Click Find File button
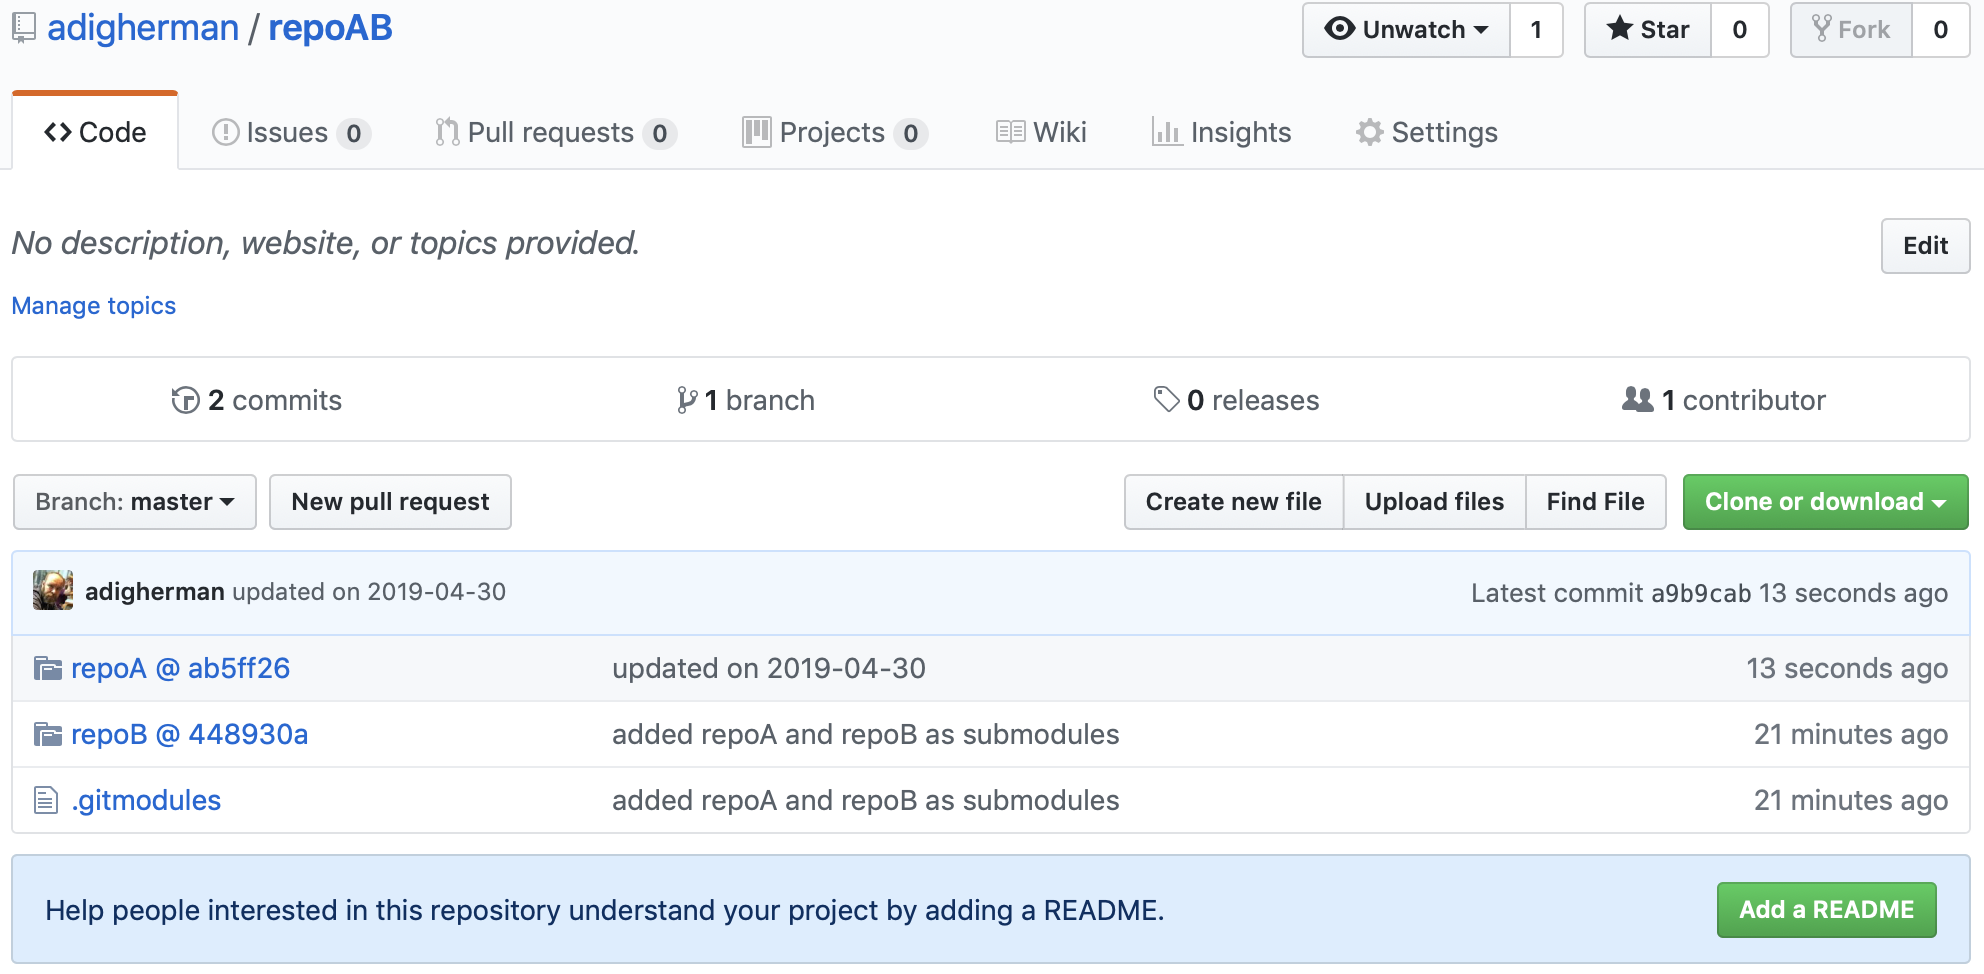 (x=1595, y=502)
